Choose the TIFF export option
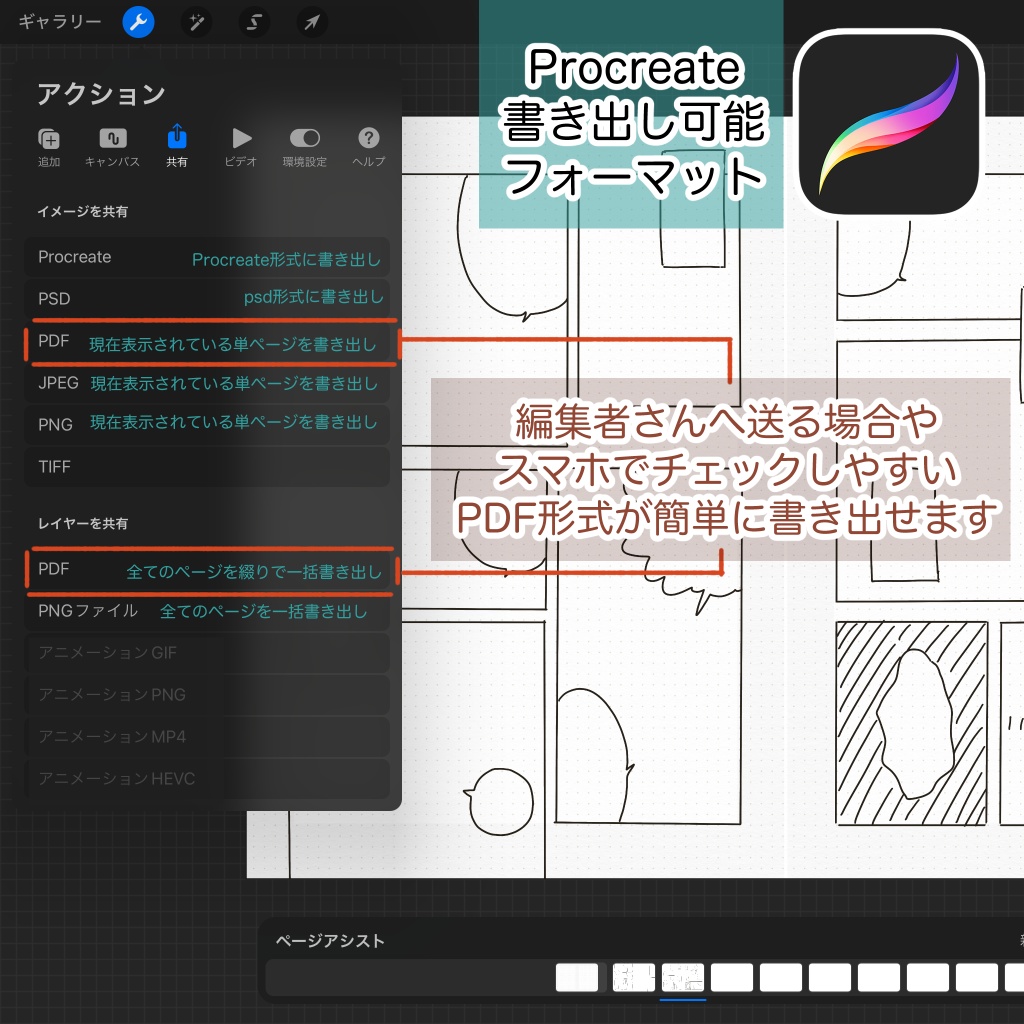 pyautogui.click(x=207, y=466)
